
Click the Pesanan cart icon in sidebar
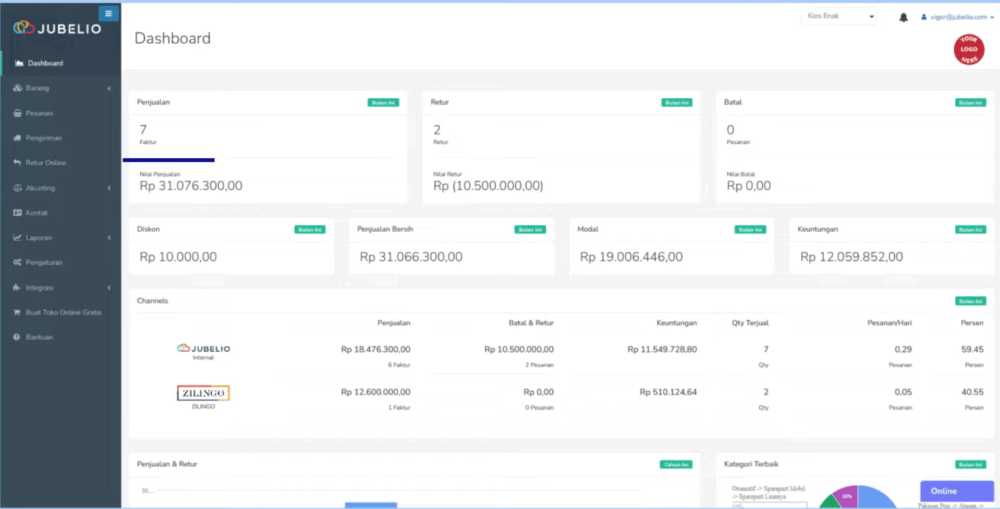tap(17, 113)
